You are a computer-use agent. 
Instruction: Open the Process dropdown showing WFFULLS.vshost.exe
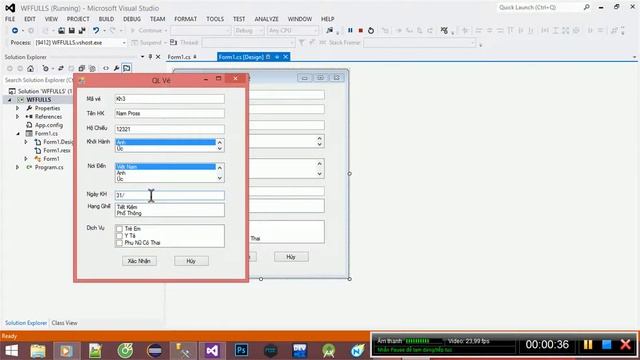tap(124, 42)
